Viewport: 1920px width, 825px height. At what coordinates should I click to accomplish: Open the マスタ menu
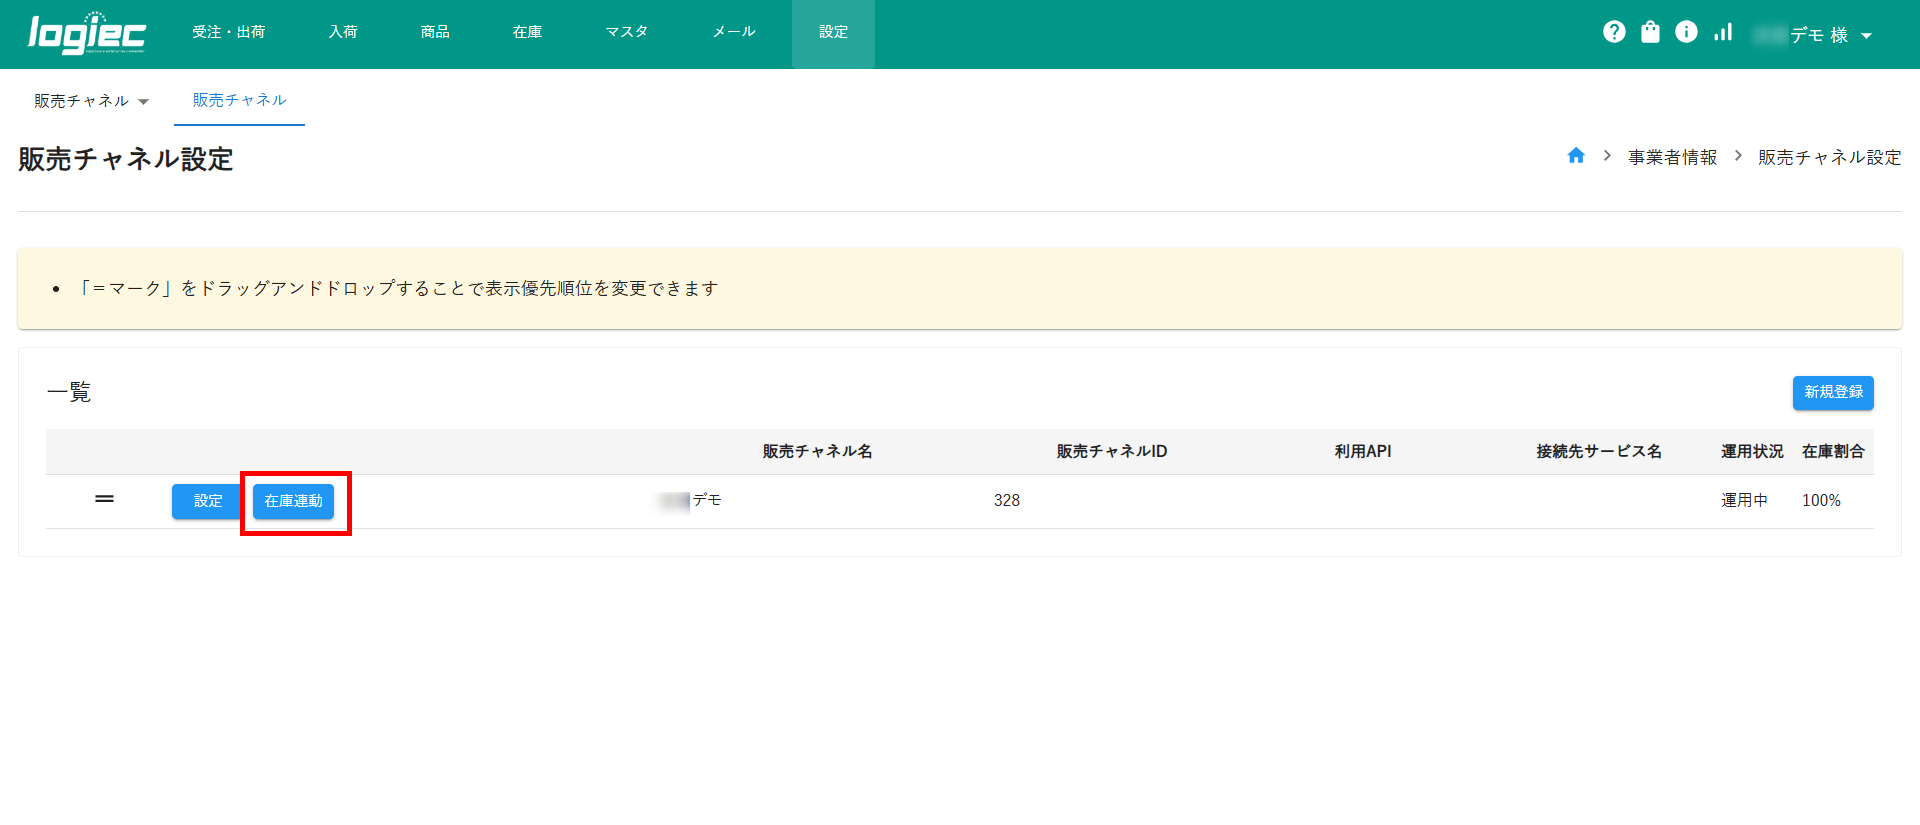coord(627,32)
